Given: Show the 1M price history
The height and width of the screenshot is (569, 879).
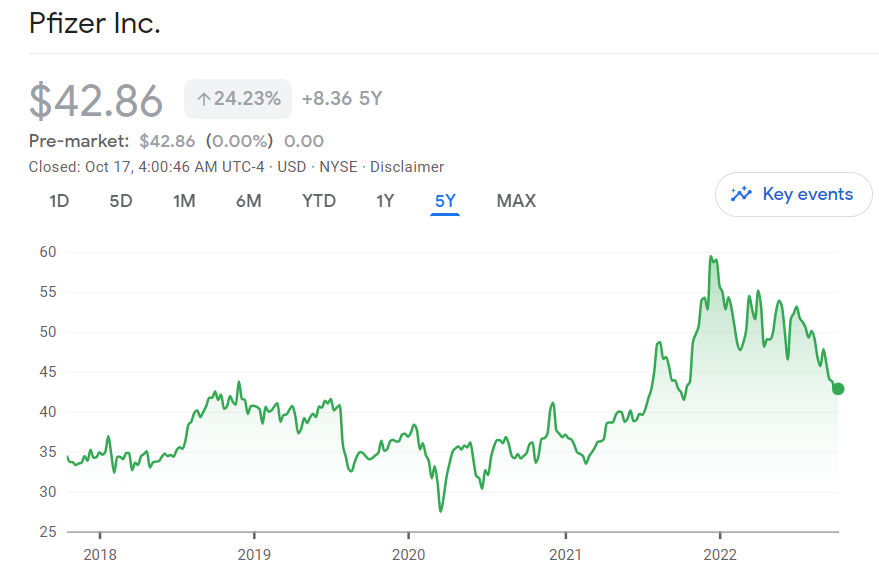Looking at the screenshot, I should 184,201.
